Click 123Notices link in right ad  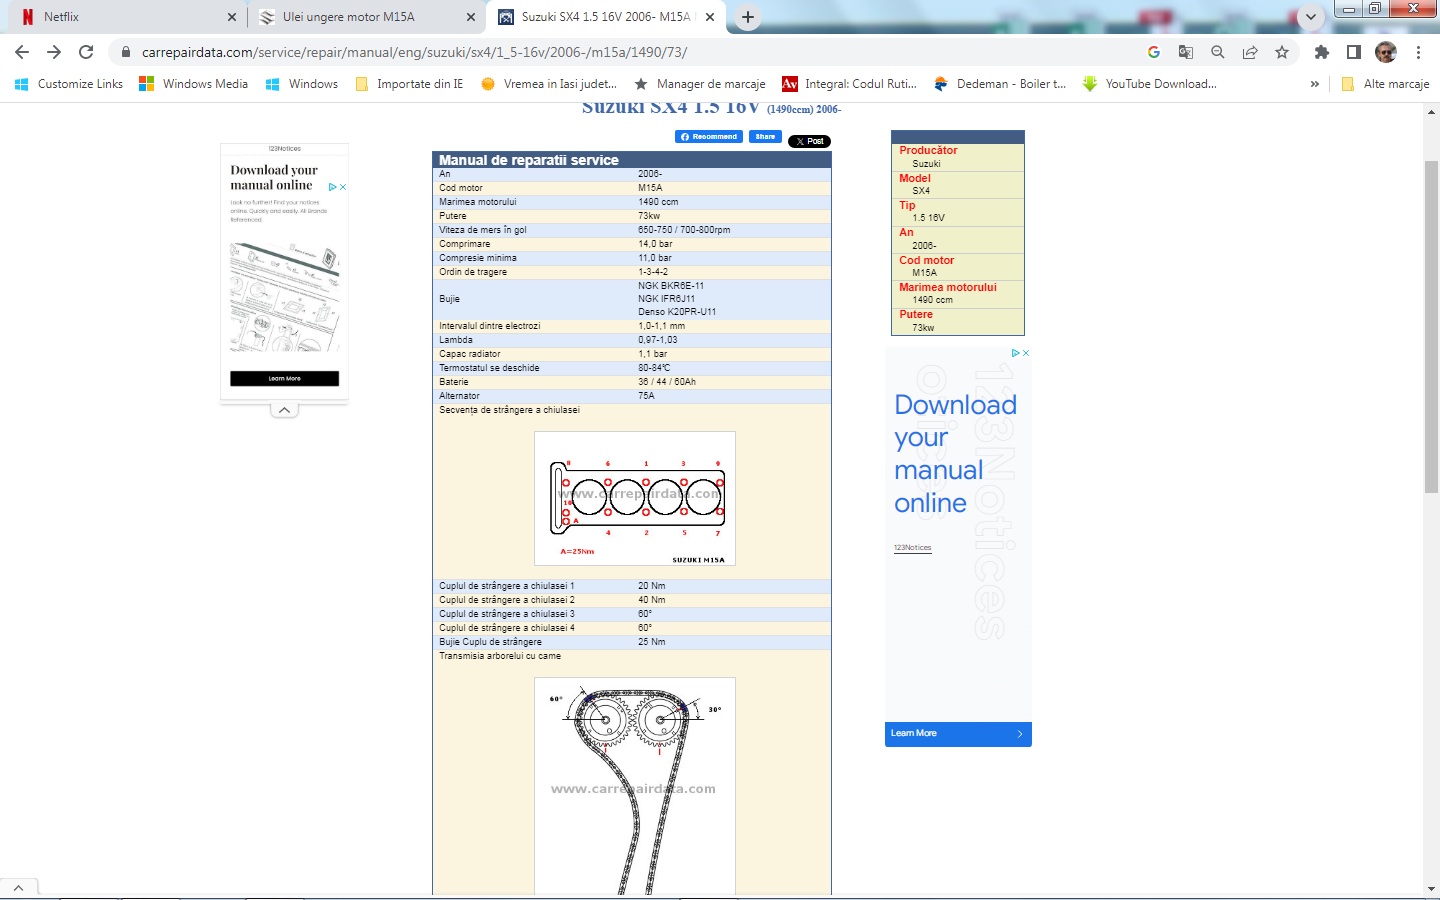coord(913,548)
